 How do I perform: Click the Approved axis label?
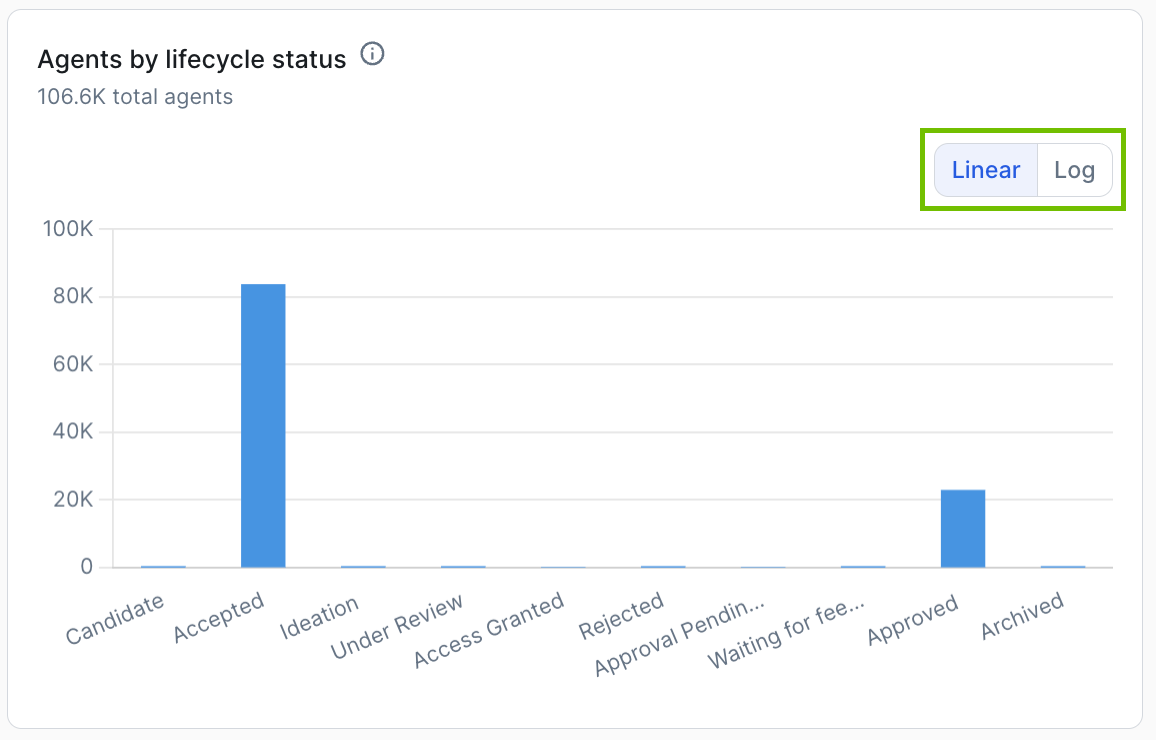point(913,619)
